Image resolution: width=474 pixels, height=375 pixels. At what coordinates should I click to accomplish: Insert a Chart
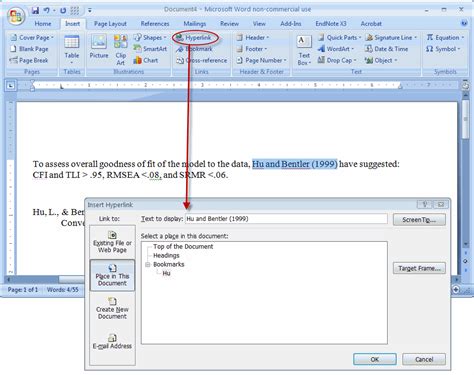pyautogui.click(x=146, y=60)
